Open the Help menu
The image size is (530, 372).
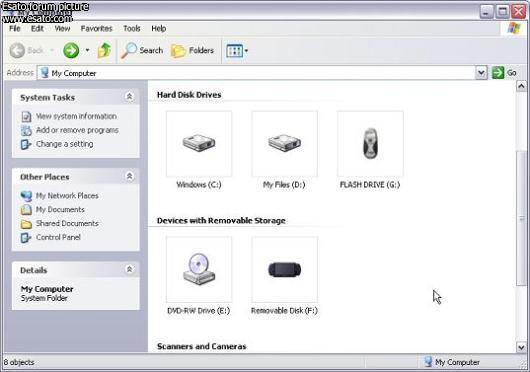click(x=159, y=28)
